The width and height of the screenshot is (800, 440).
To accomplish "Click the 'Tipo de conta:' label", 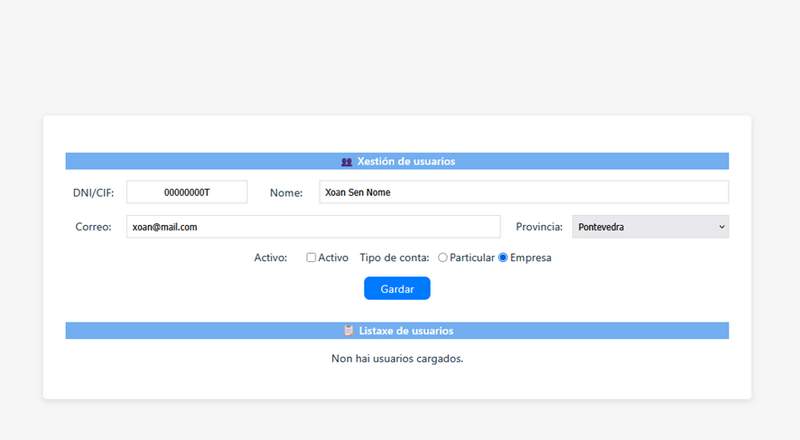I will [x=394, y=258].
